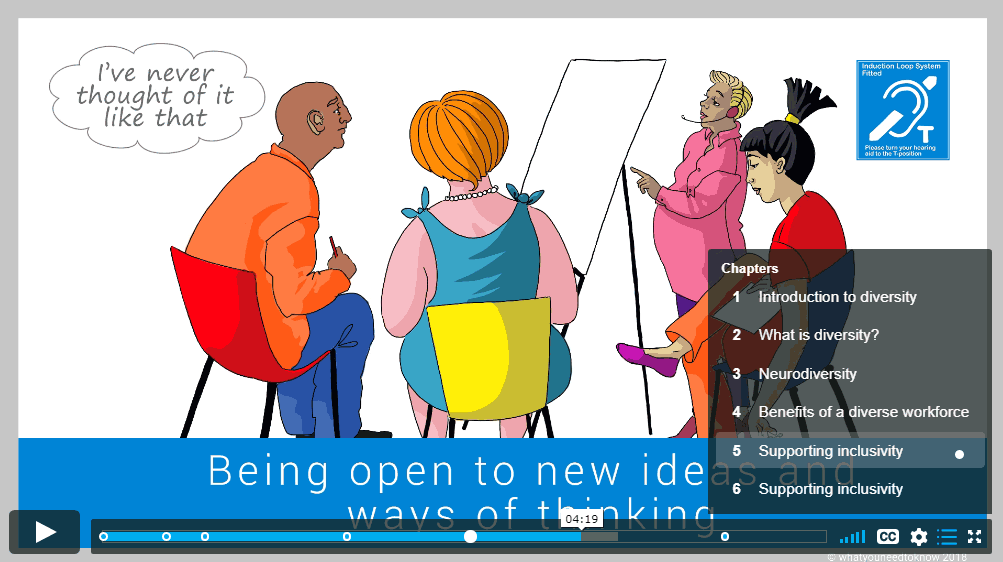The image size is (1003, 562).
Task: Seek to the grey buffered progress section
Action: pyautogui.click(x=600, y=537)
